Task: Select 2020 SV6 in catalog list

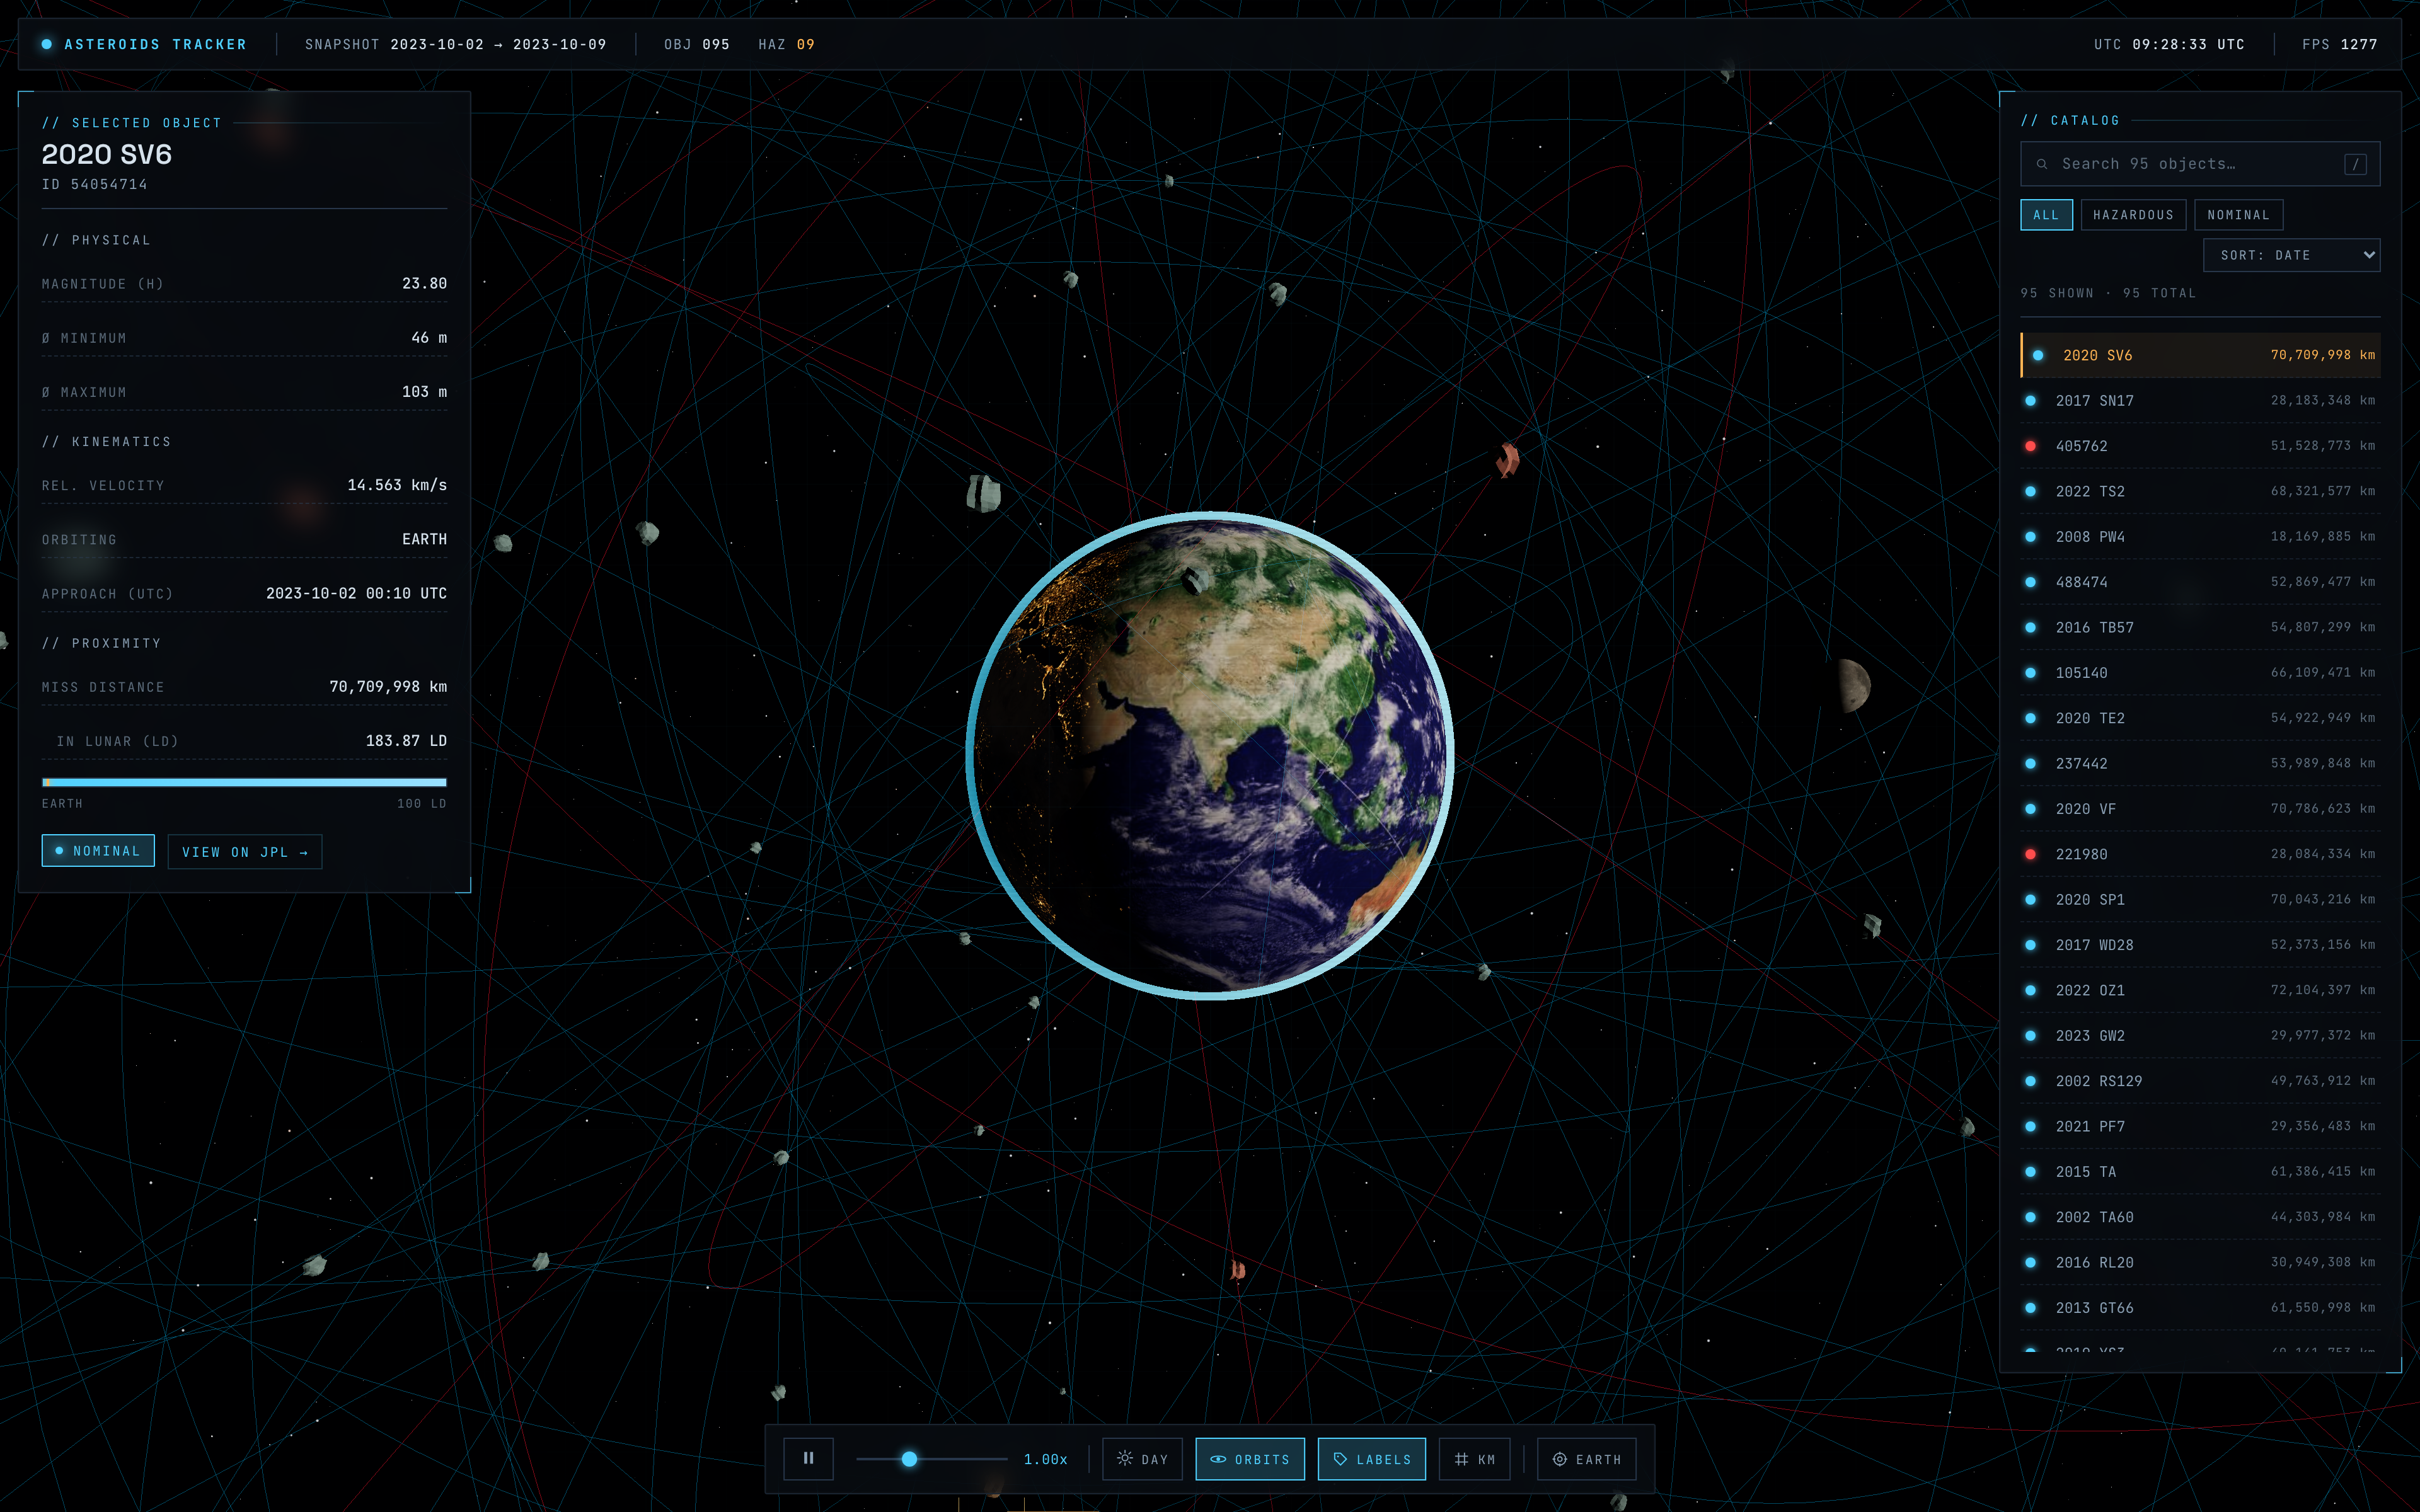Action: (2200, 355)
